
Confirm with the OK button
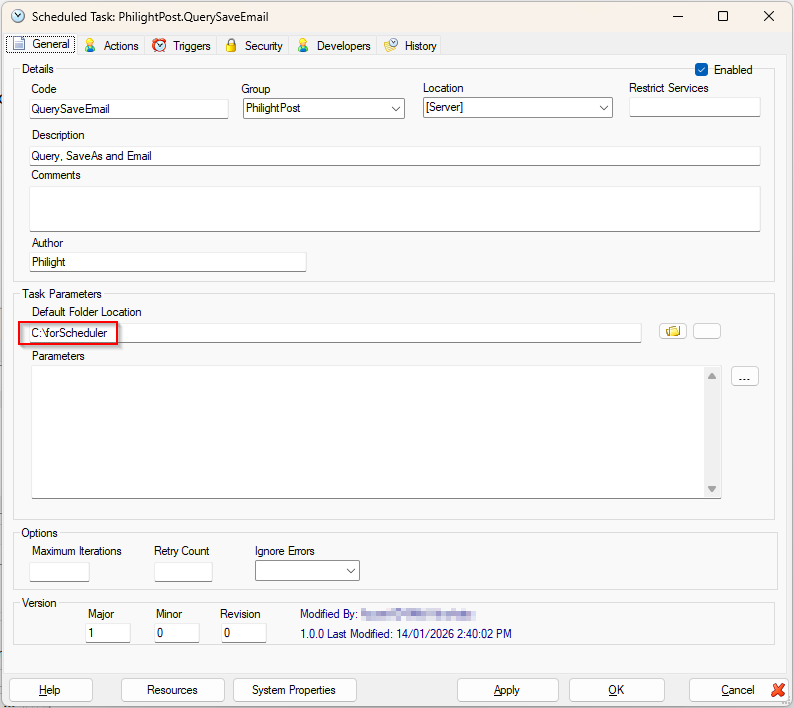[x=616, y=690]
